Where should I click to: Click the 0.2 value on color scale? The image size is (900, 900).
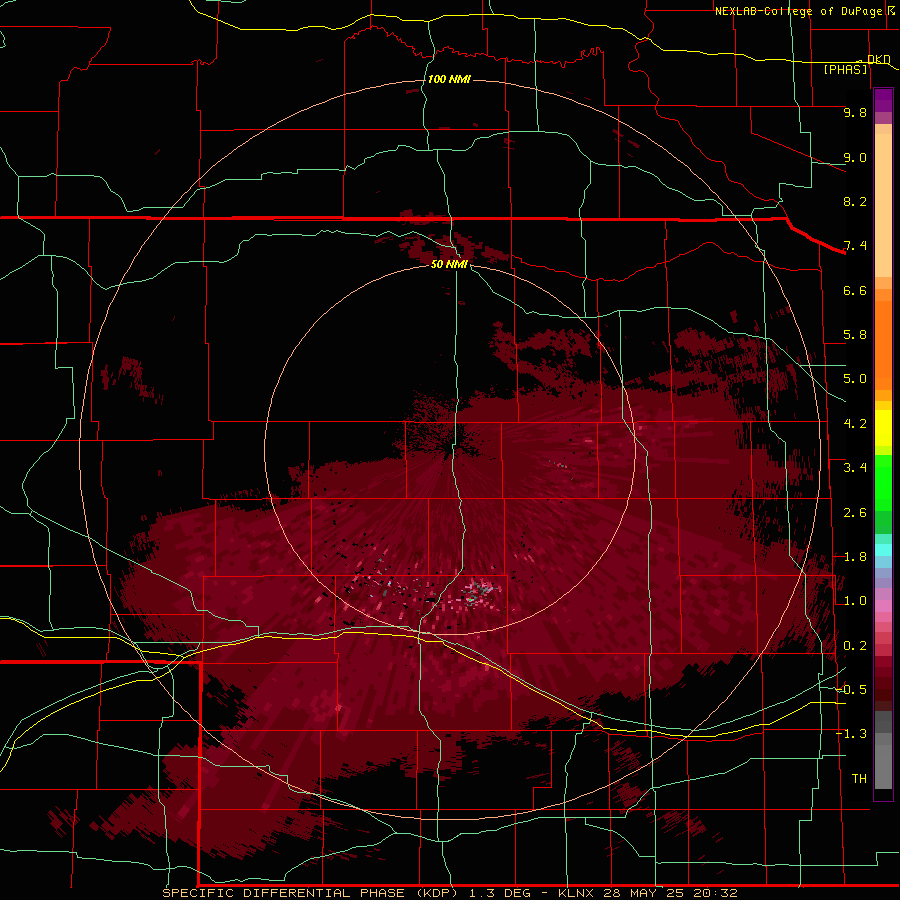coord(855,646)
